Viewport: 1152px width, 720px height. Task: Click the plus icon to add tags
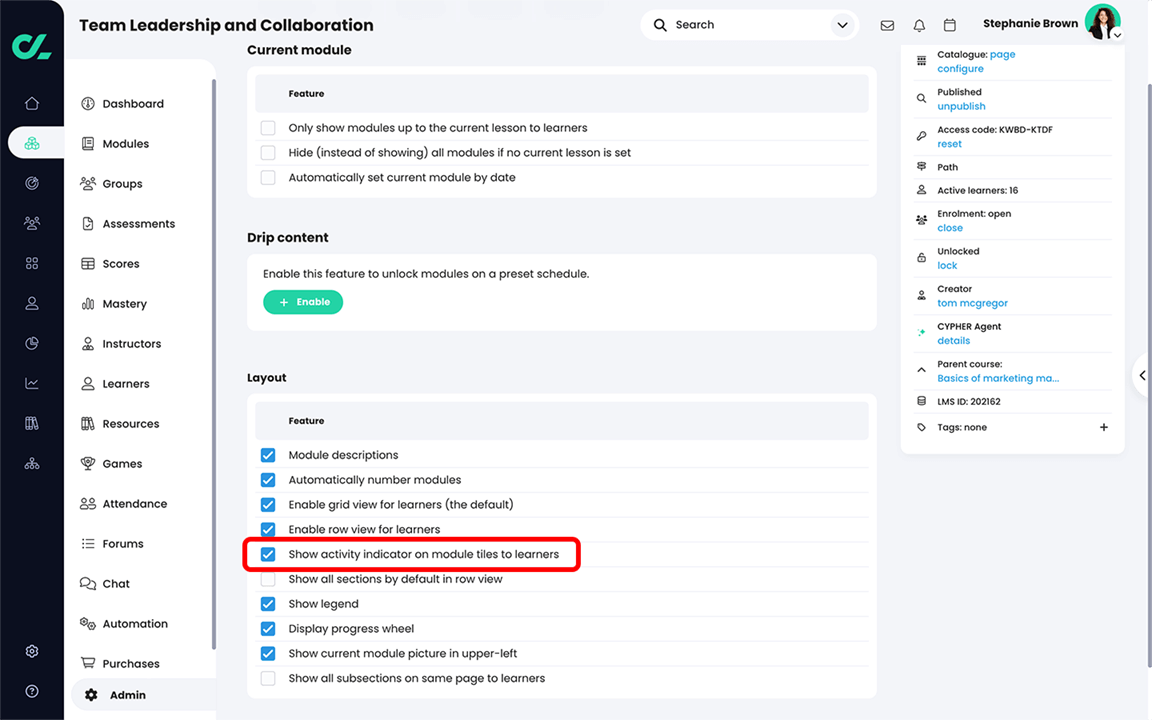point(1104,428)
